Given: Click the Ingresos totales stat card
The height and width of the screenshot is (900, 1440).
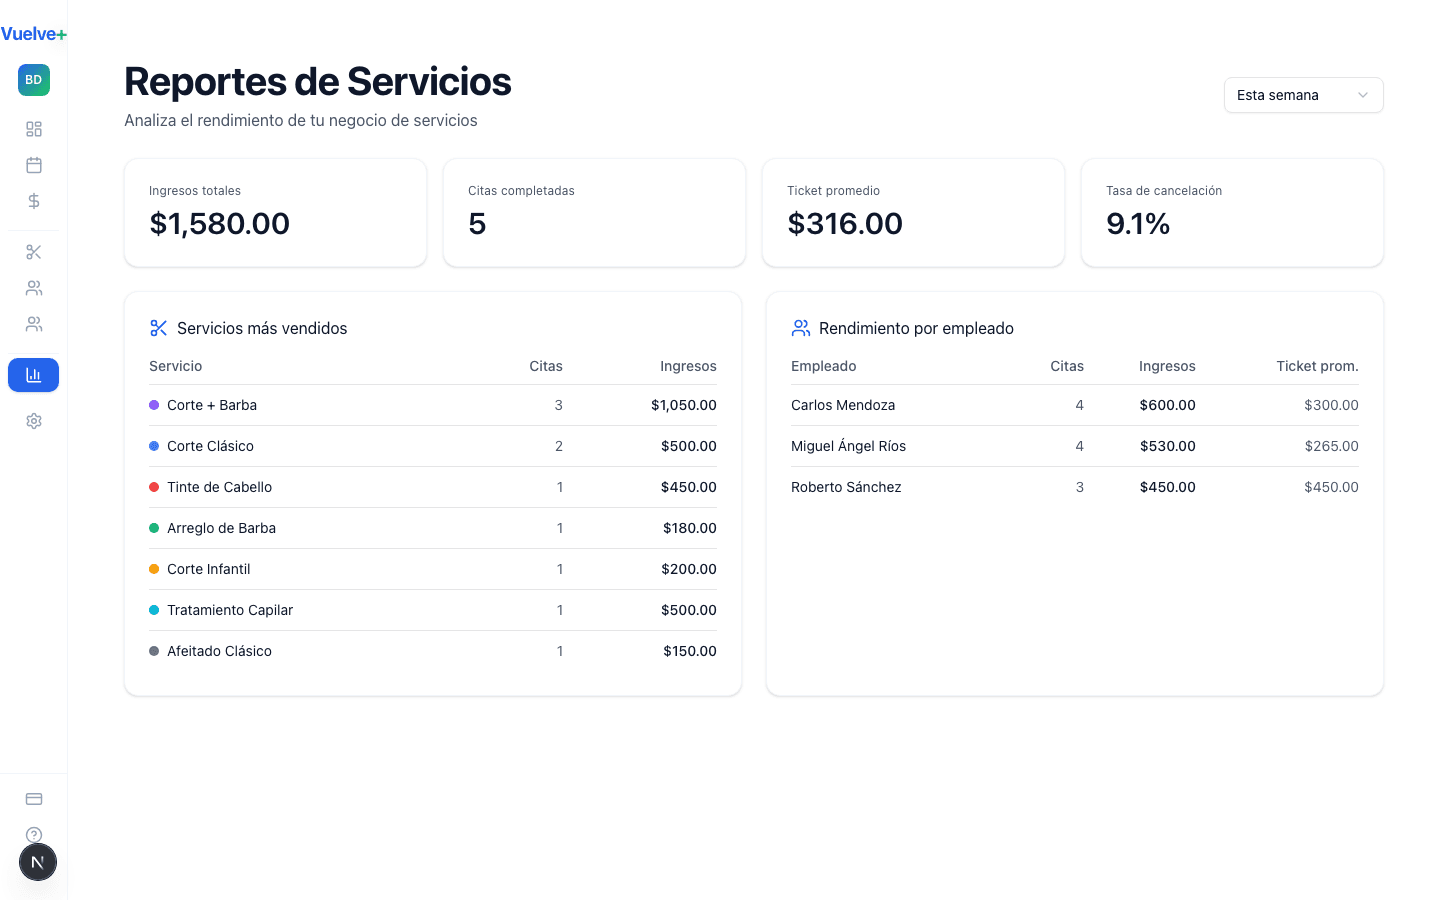Looking at the screenshot, I should 275,212.
